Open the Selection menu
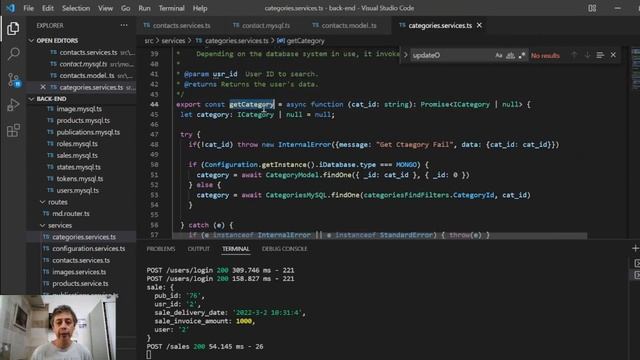This screenshot has height=360, width=640. (x=76, y=8)
